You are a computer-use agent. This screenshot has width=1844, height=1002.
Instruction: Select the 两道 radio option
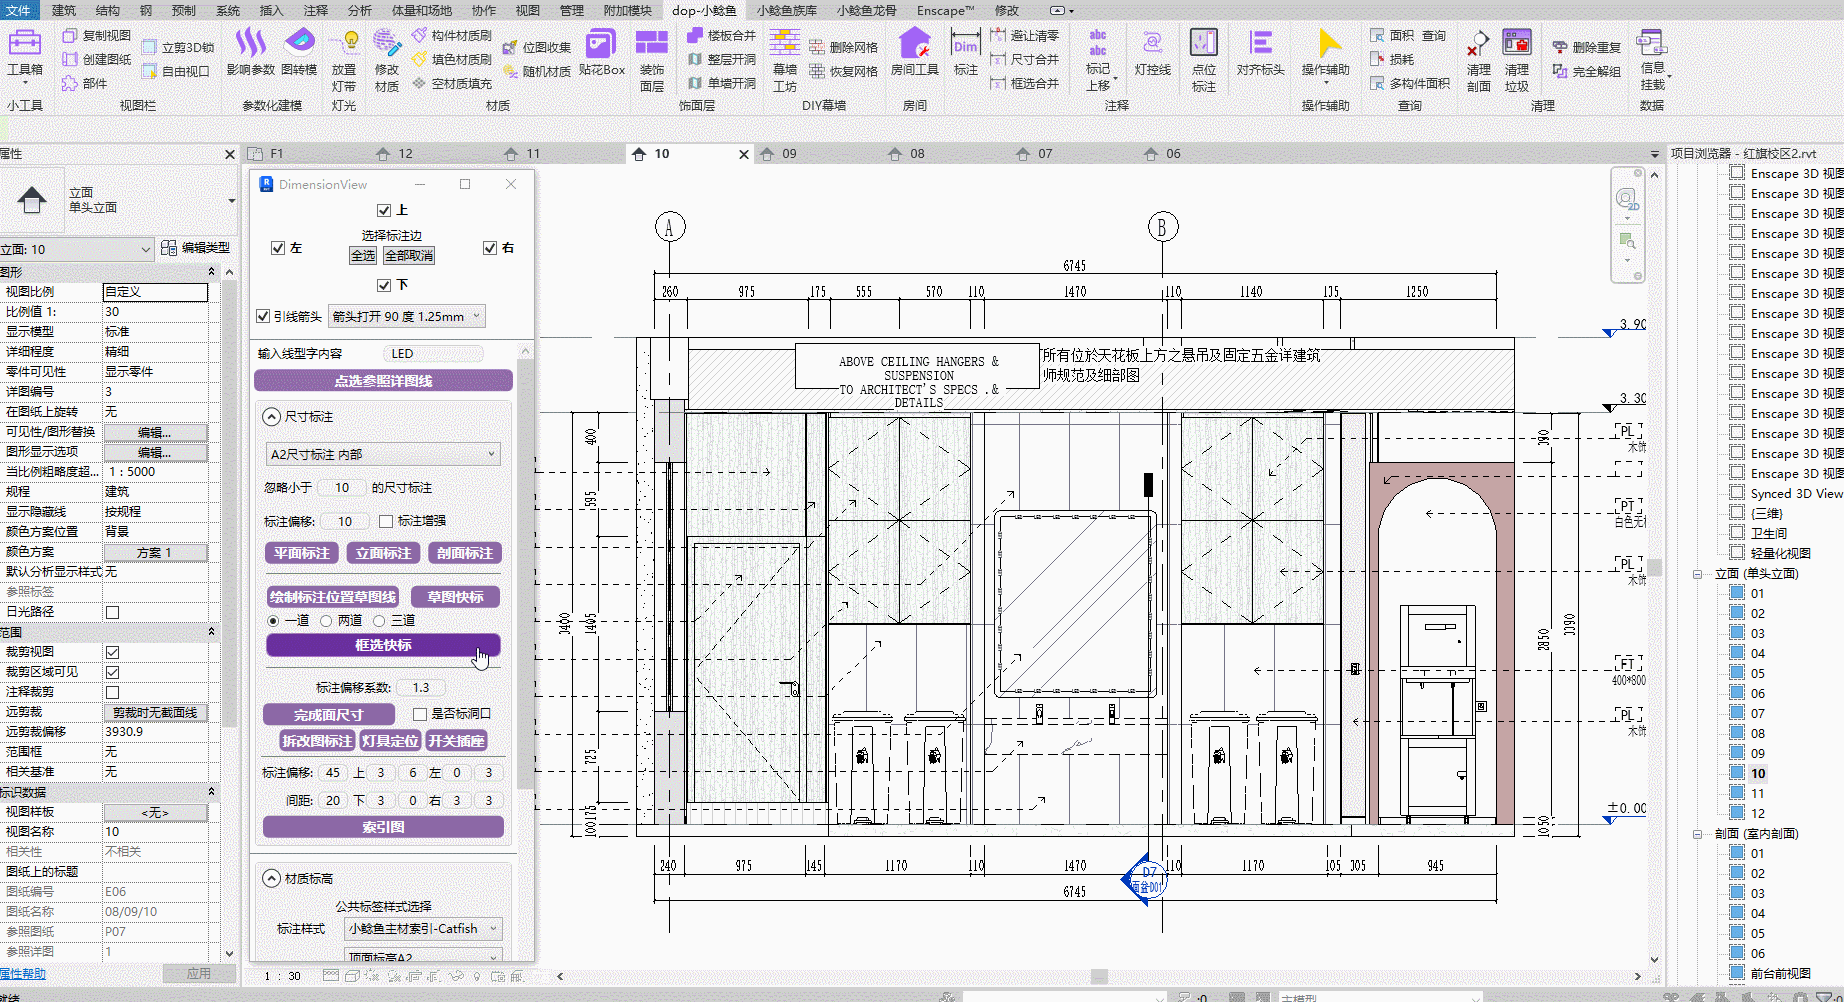click(326, 621)
